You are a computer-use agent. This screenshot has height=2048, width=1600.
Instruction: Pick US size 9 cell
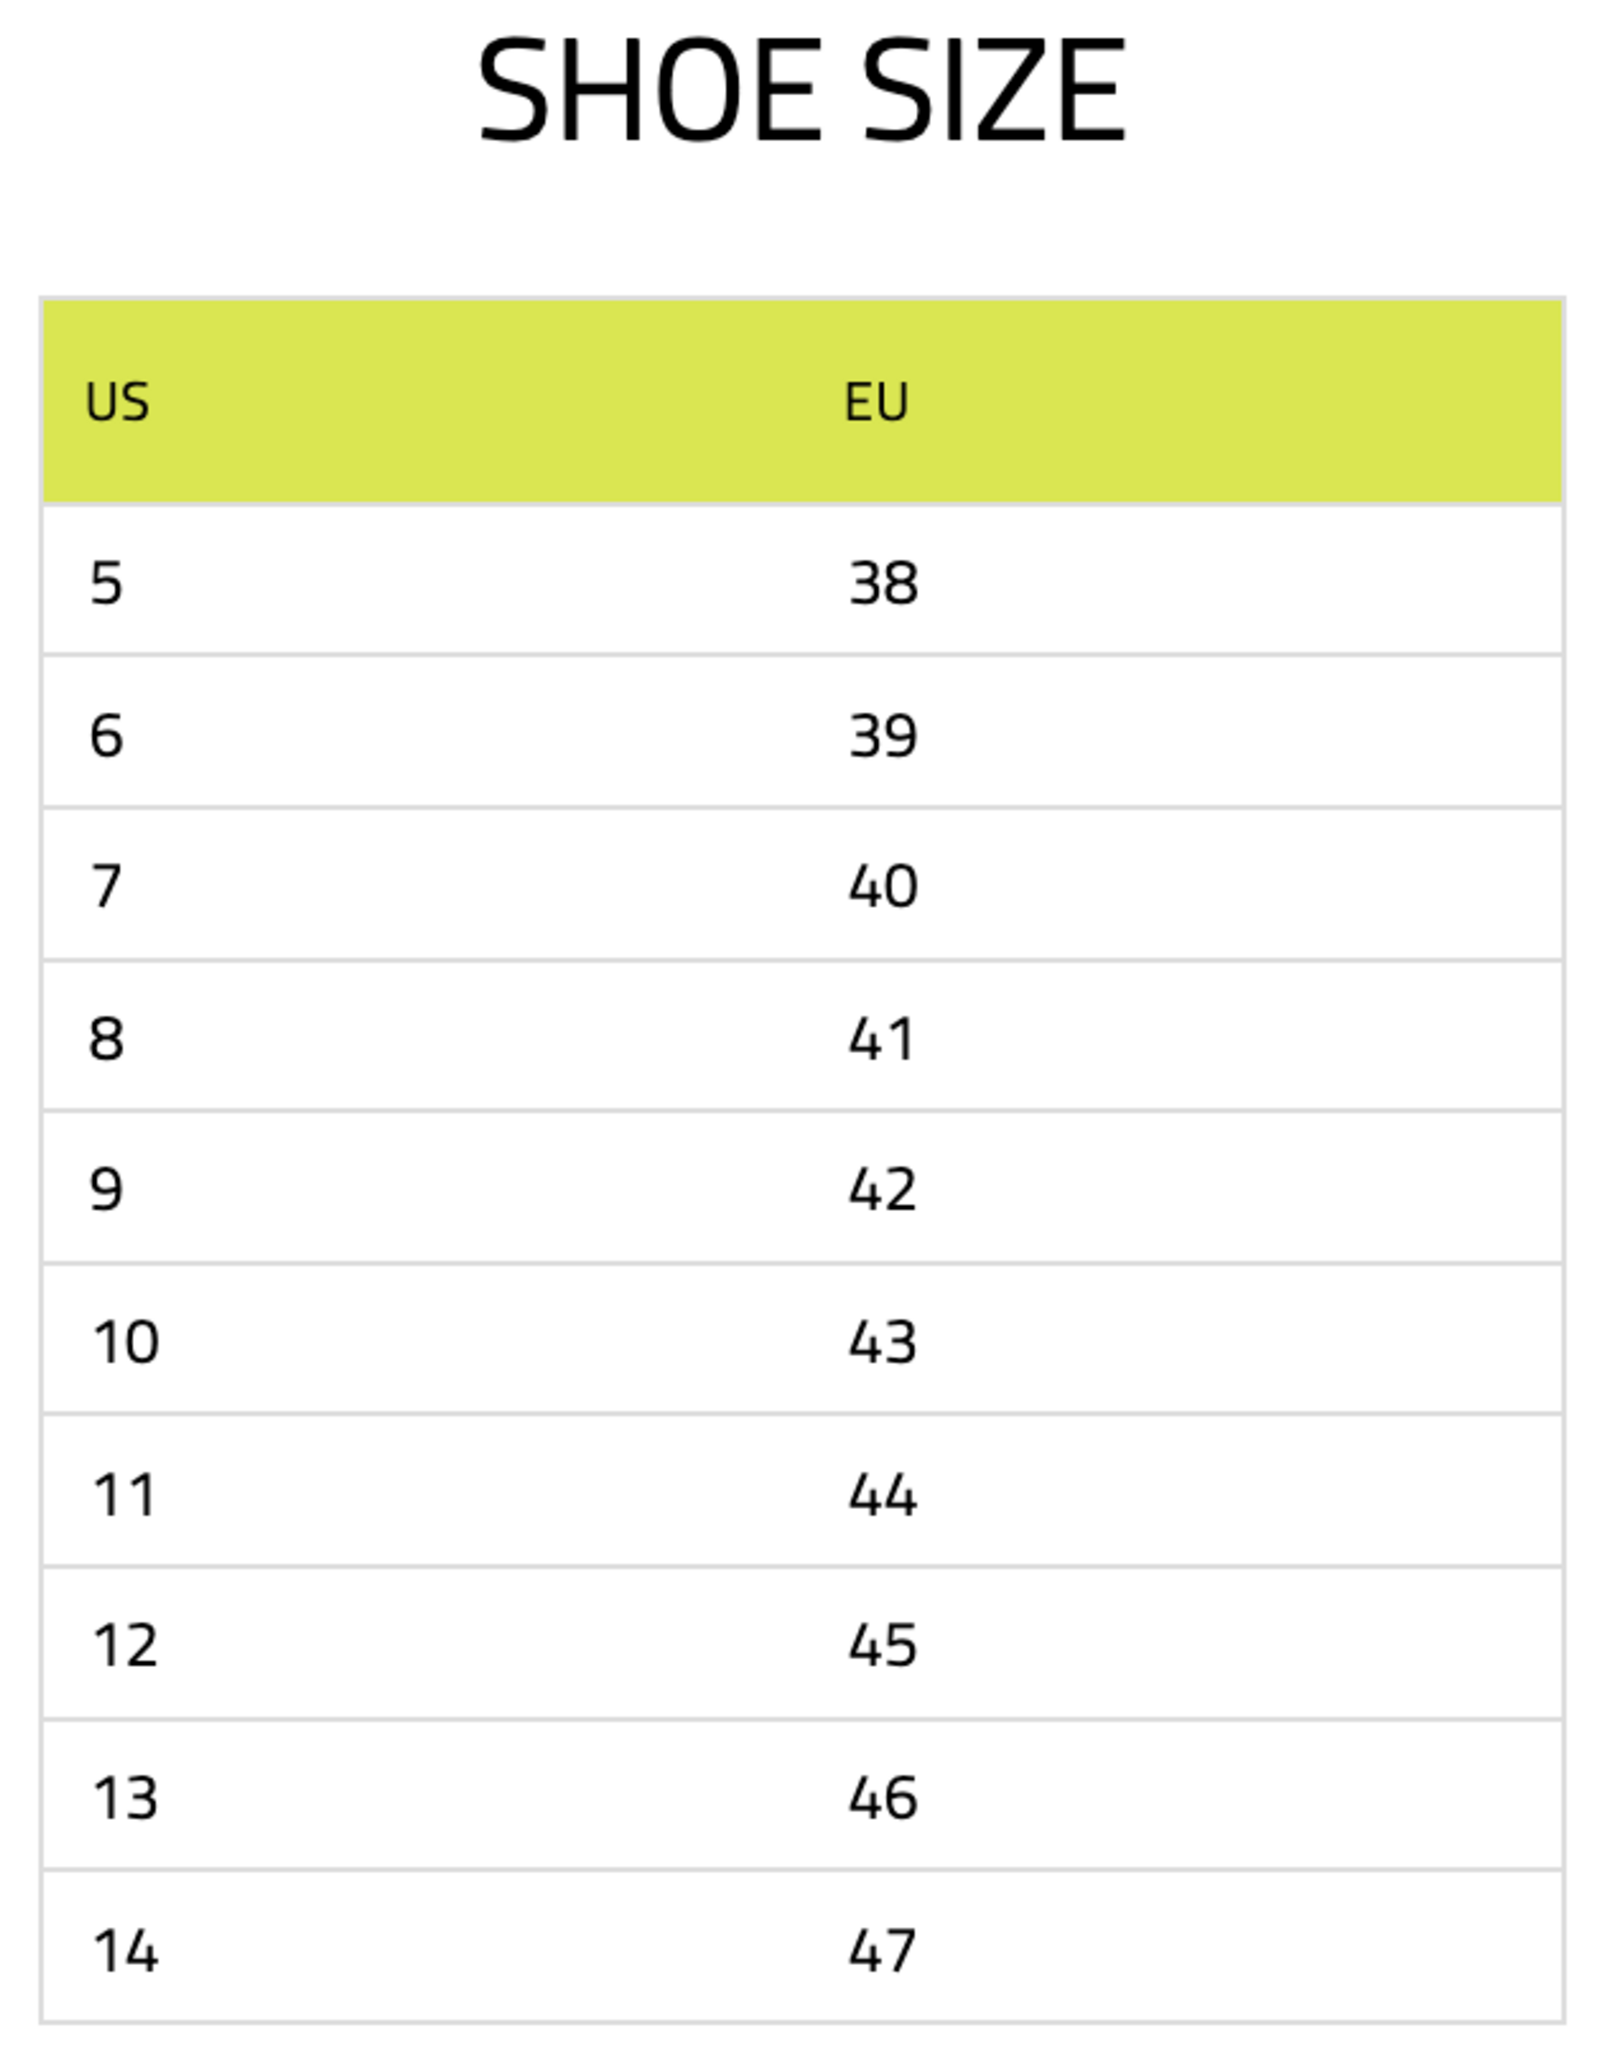click(106, 1189)
